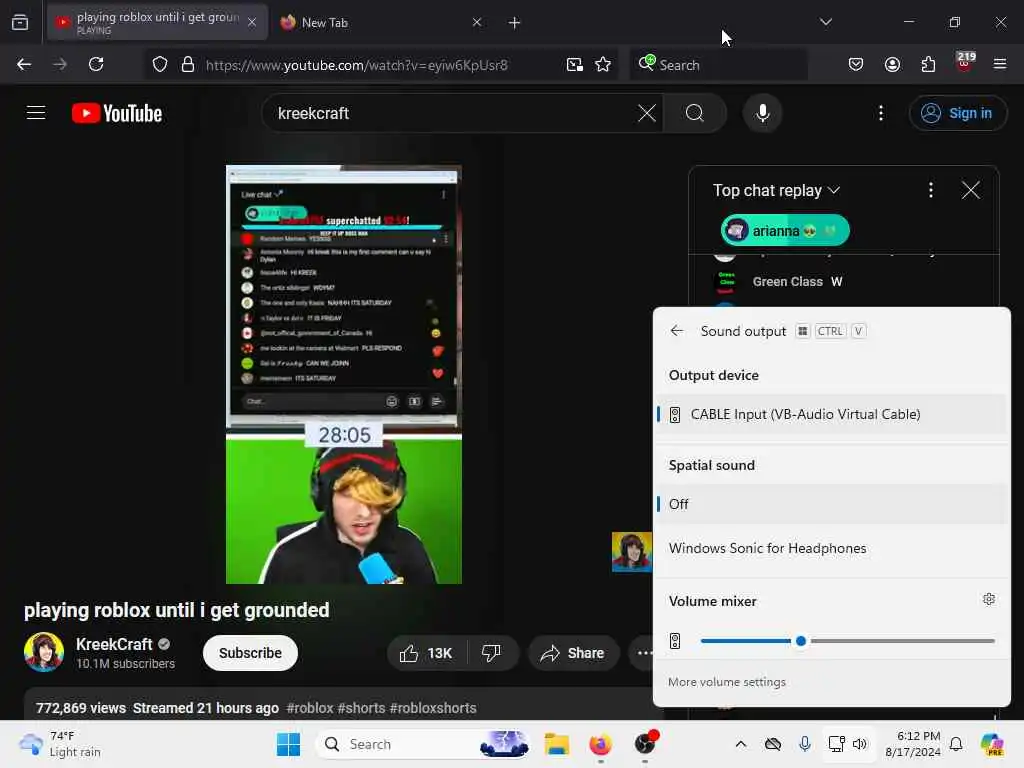Select CABLE Input output device
1024x768 pixels.
pos(831,415)
